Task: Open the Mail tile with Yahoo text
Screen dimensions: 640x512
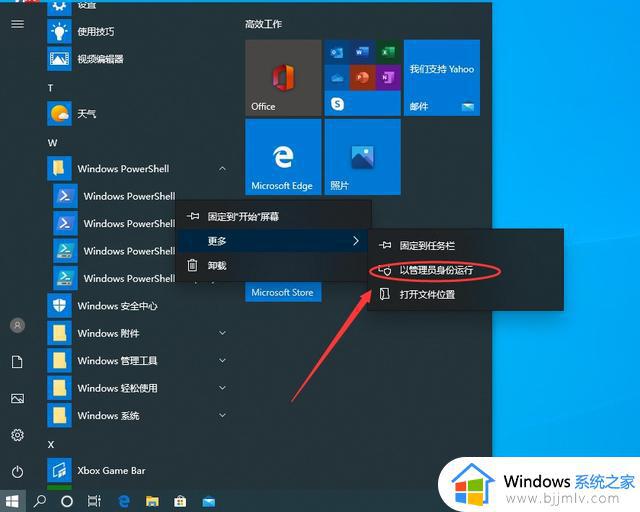Action: pos(442,78)
